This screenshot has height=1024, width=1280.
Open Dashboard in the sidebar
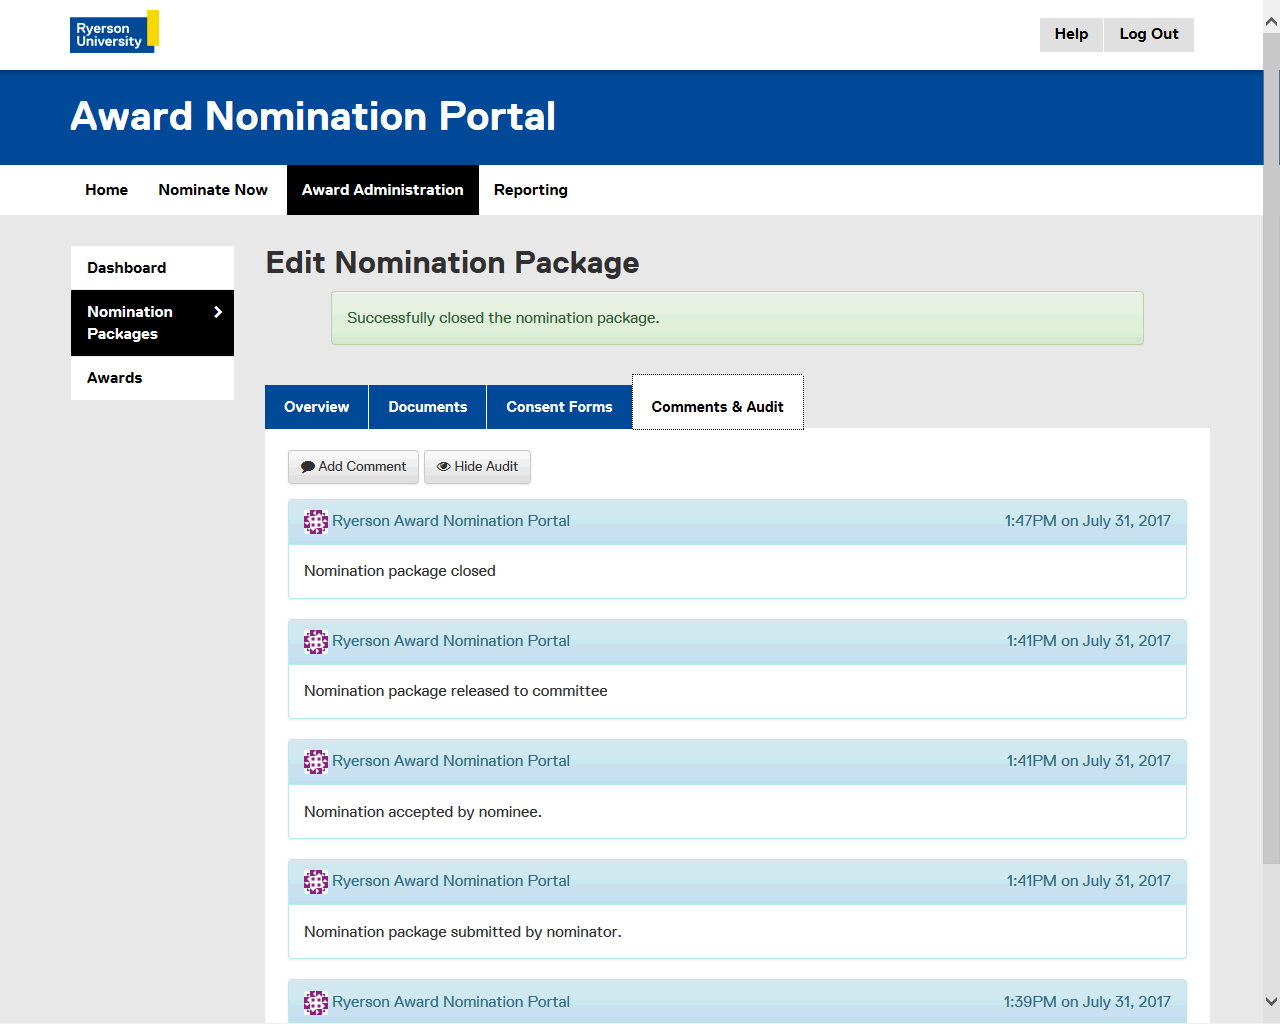(127, 268)
